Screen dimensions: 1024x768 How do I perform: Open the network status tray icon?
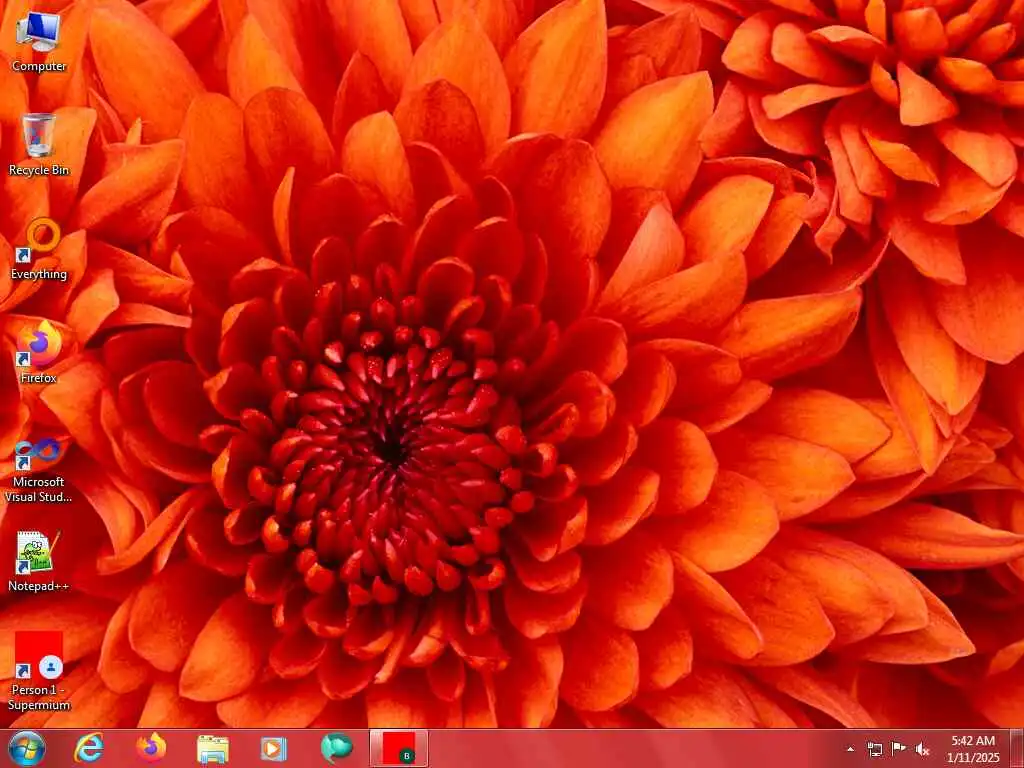[874, 749]
